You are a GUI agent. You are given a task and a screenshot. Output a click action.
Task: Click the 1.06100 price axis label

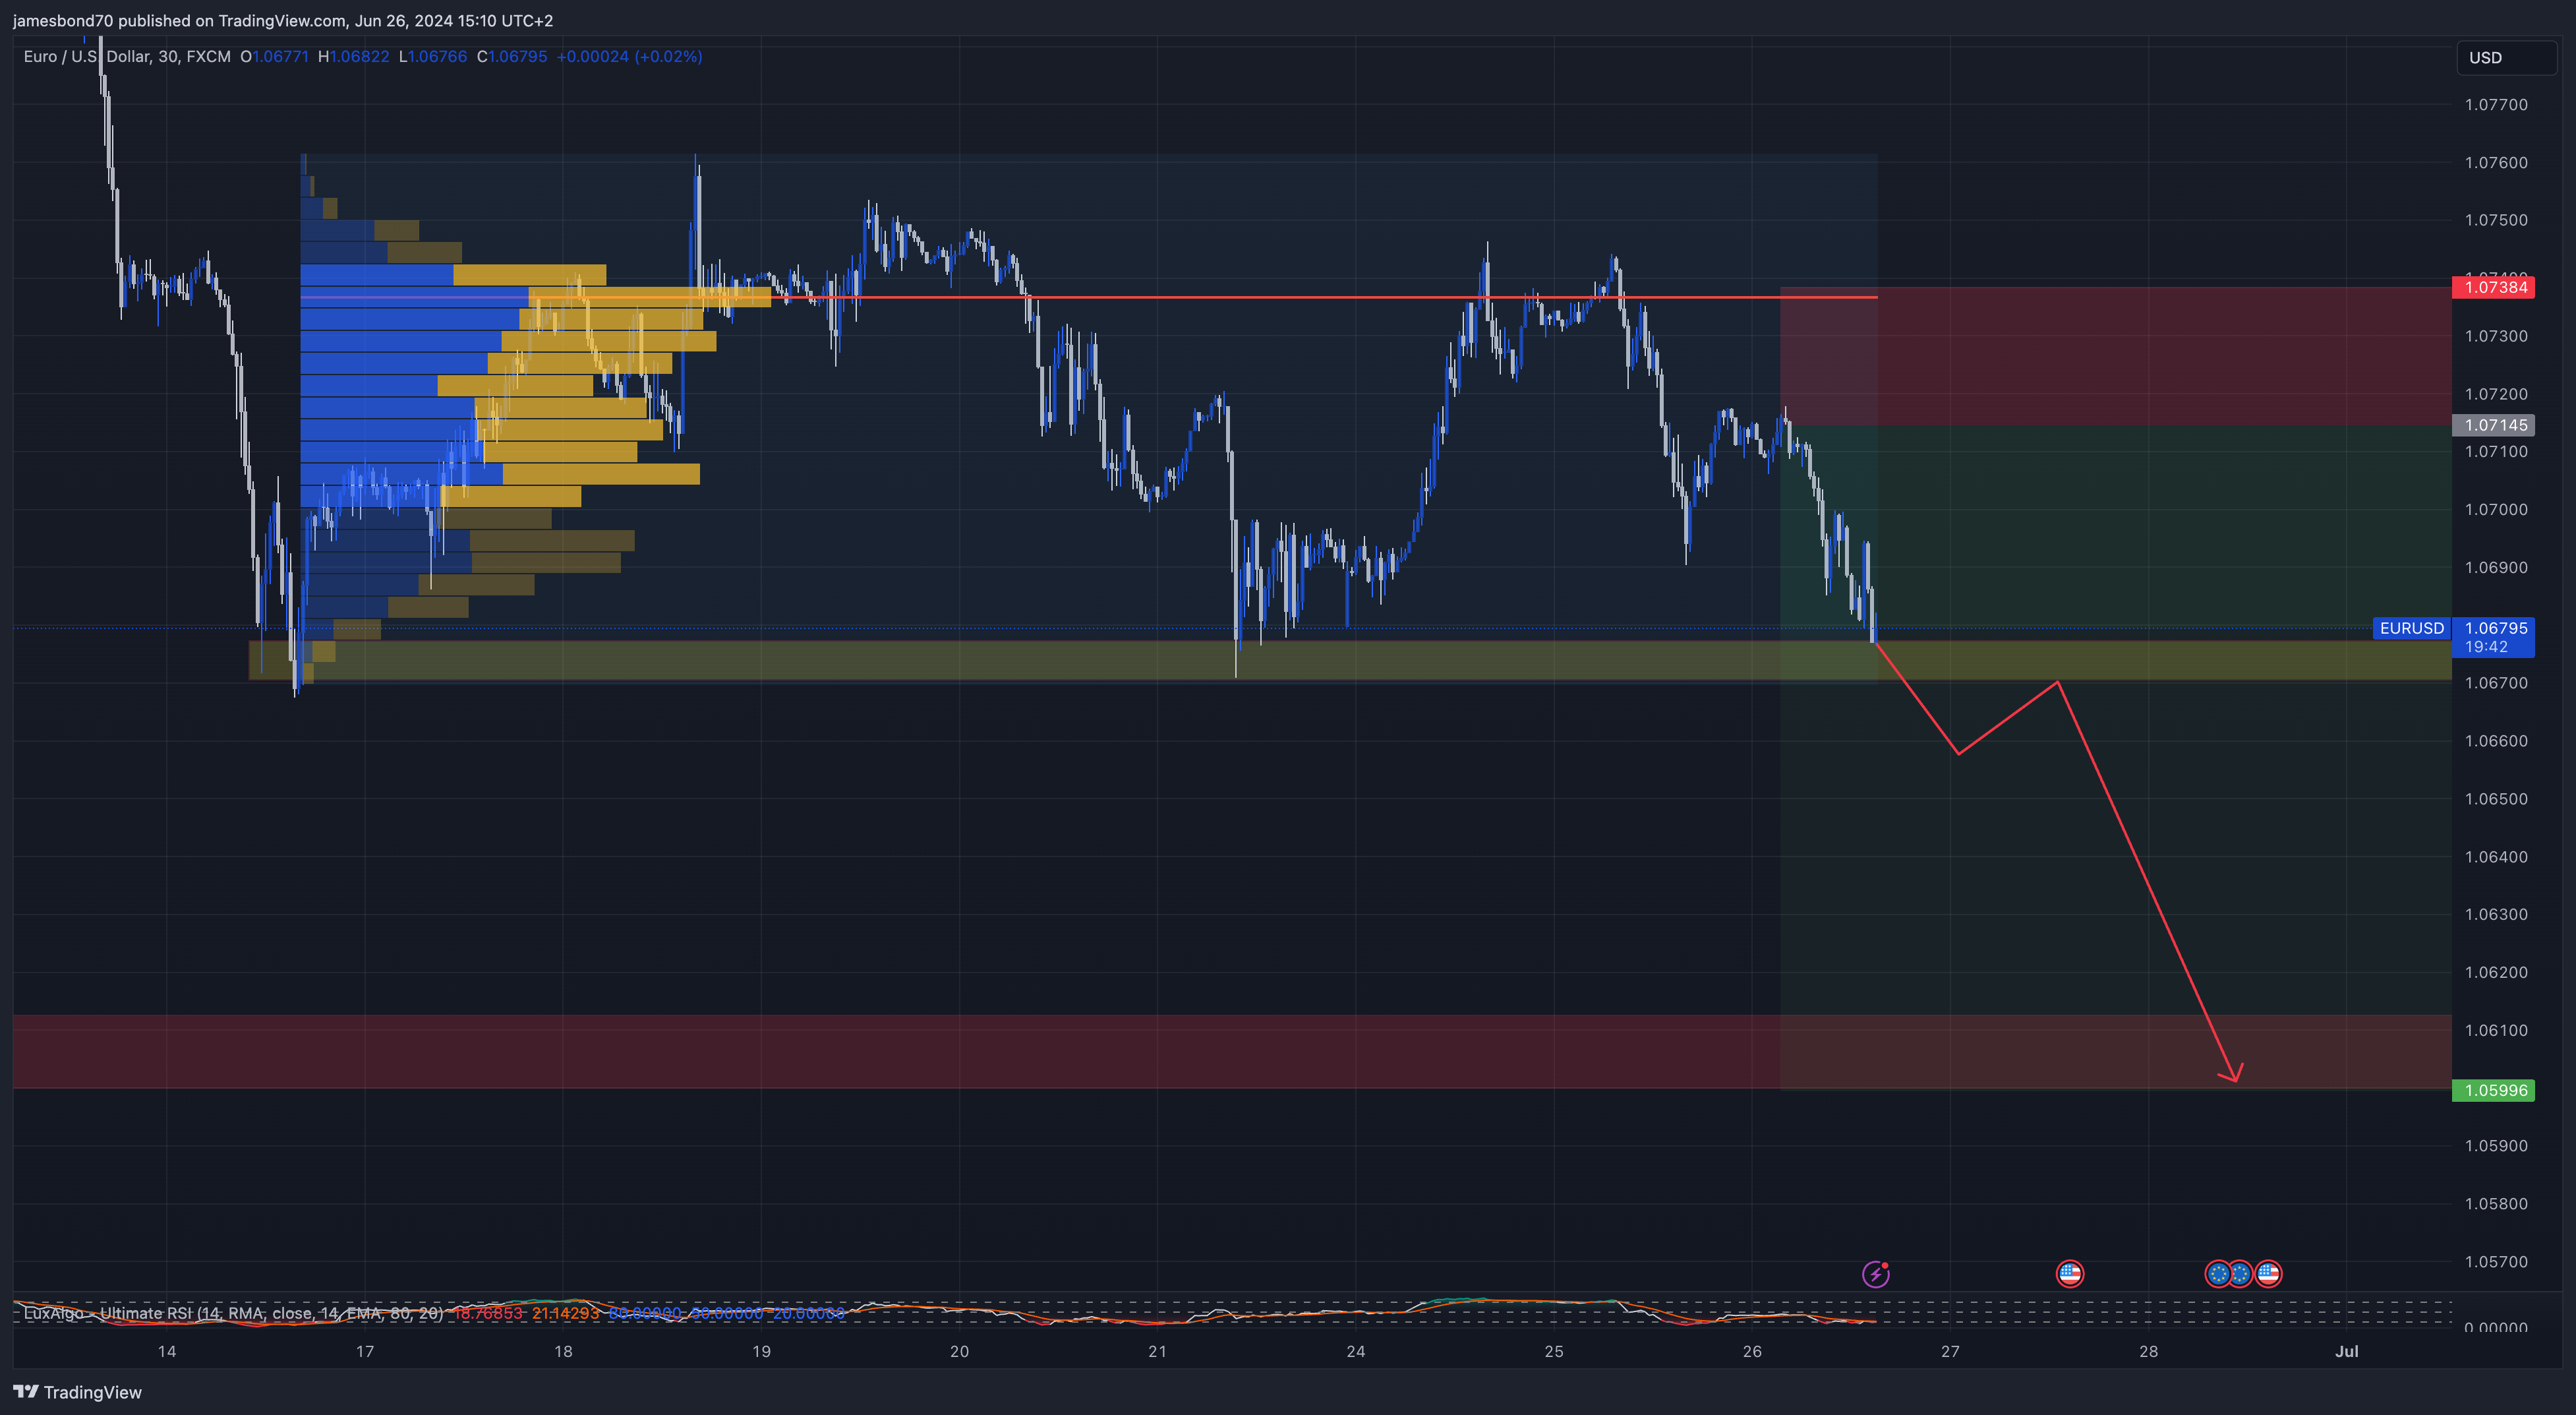pyautogui.click(x=2495, y=1030)
